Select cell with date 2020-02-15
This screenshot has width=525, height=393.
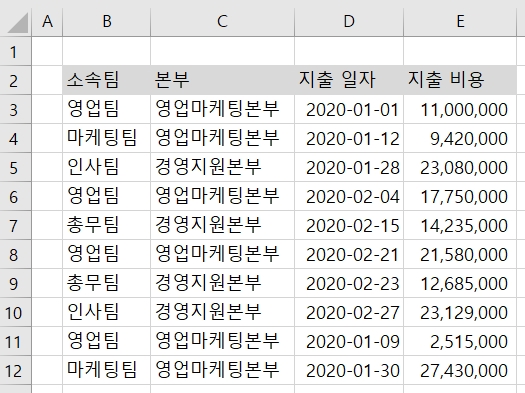[x=349, y=225]
